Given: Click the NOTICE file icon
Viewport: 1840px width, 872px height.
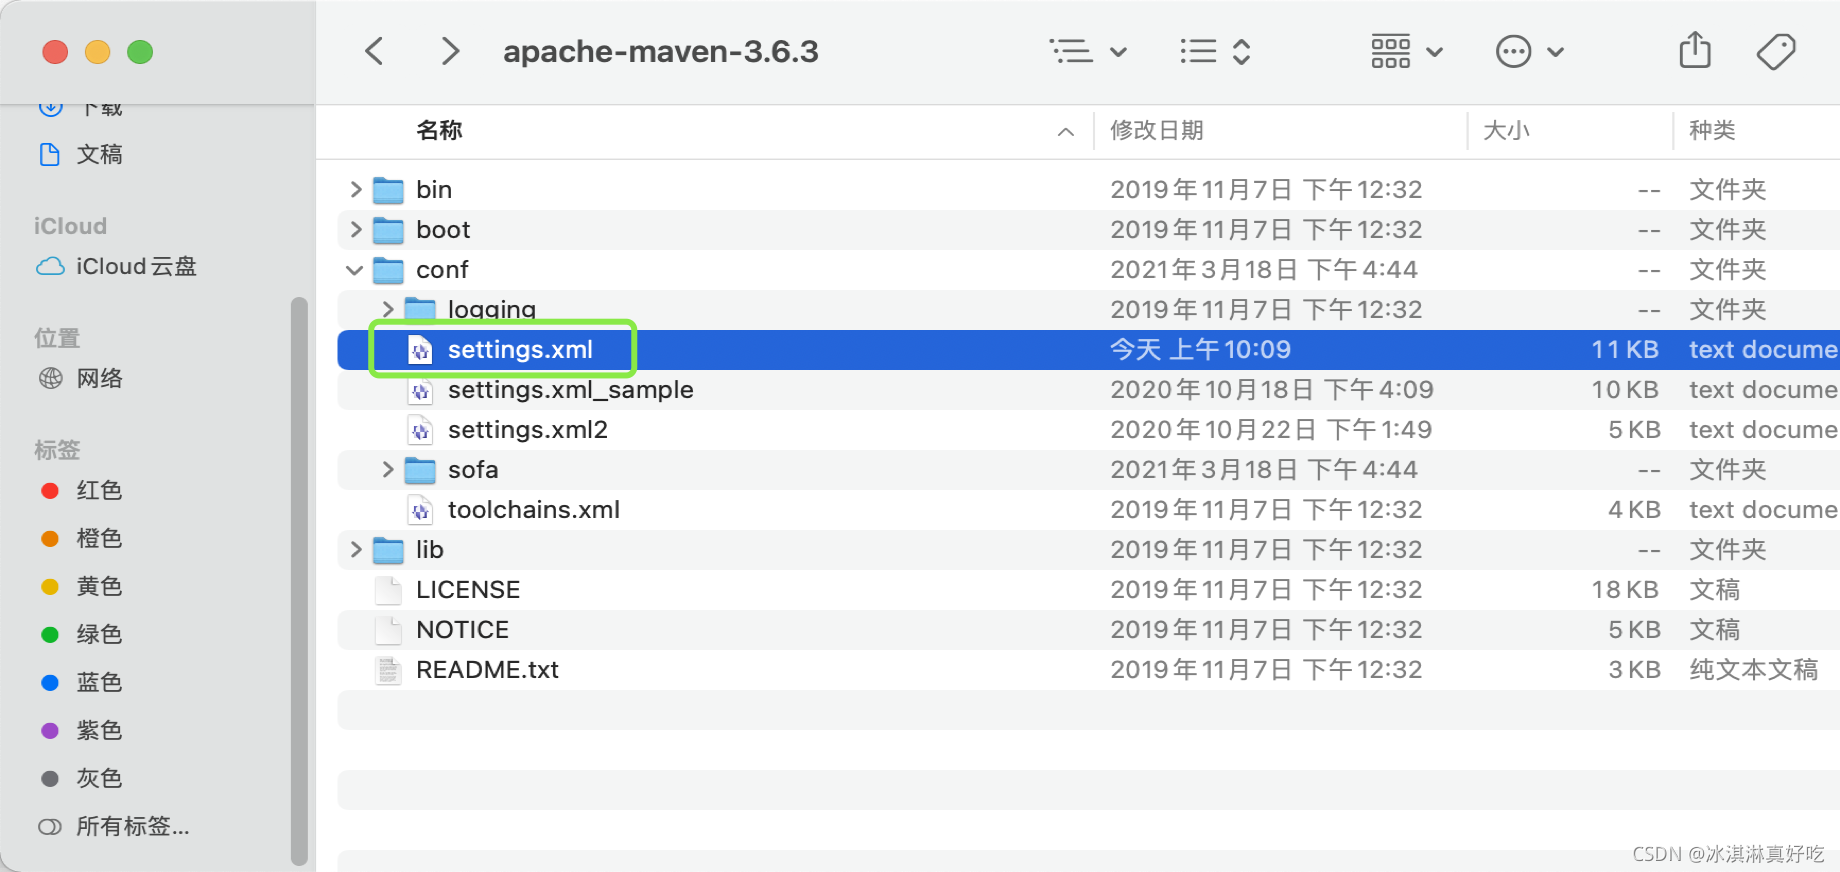Looking at the screenshot, I should 388,630.
